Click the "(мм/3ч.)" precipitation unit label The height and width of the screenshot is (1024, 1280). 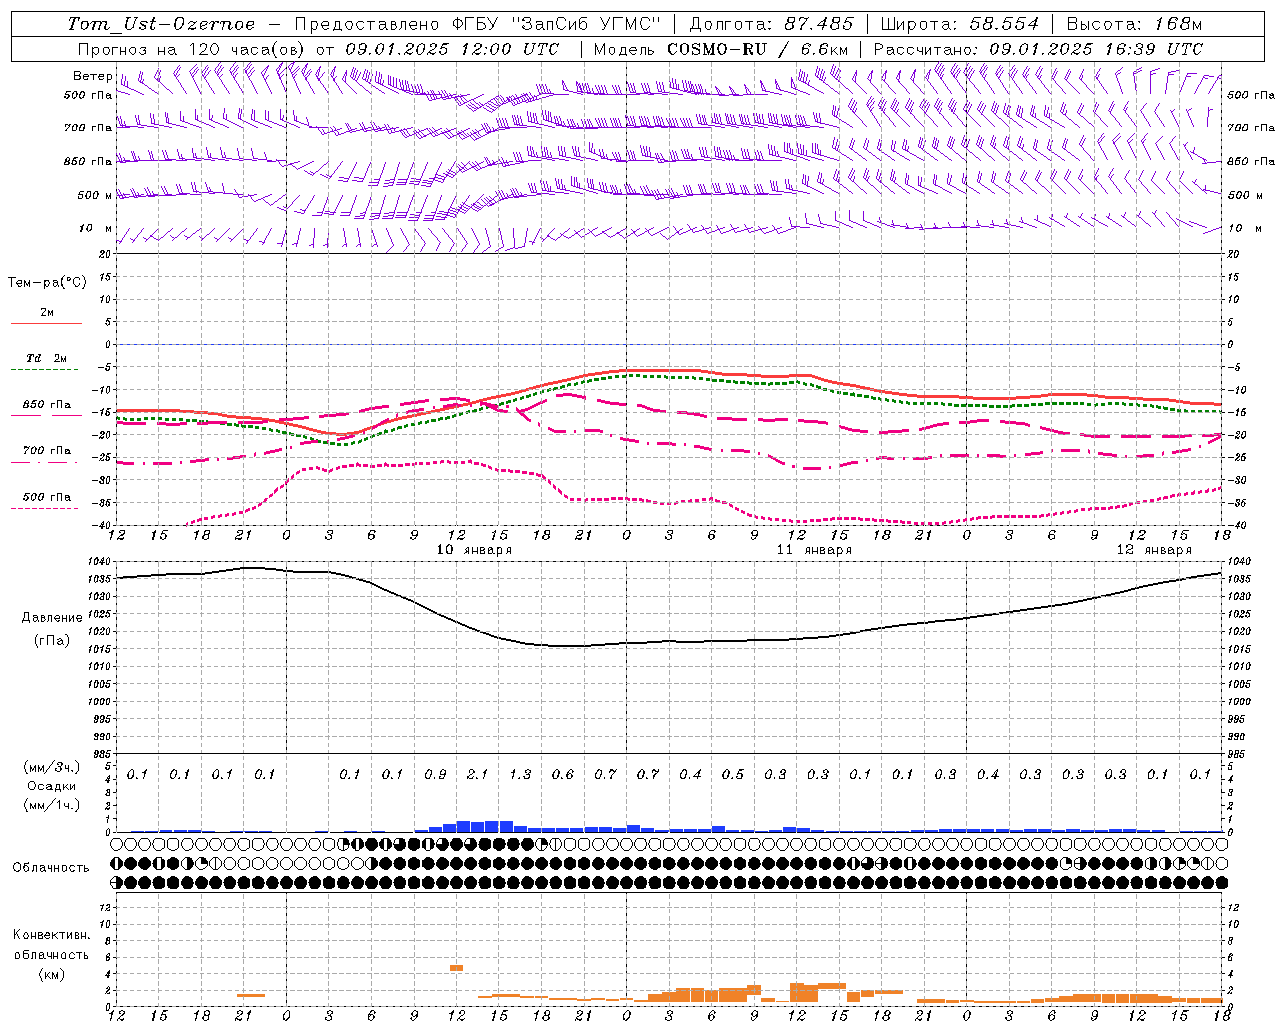(x=52, y=767)
